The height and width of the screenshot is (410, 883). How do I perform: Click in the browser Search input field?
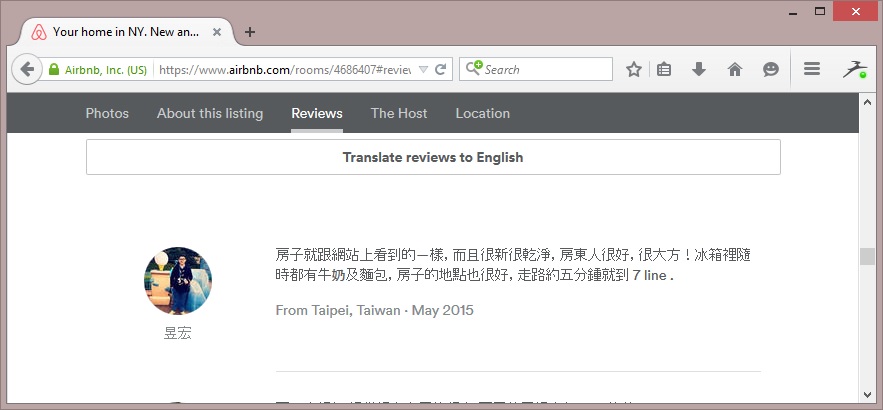point(545,69)
